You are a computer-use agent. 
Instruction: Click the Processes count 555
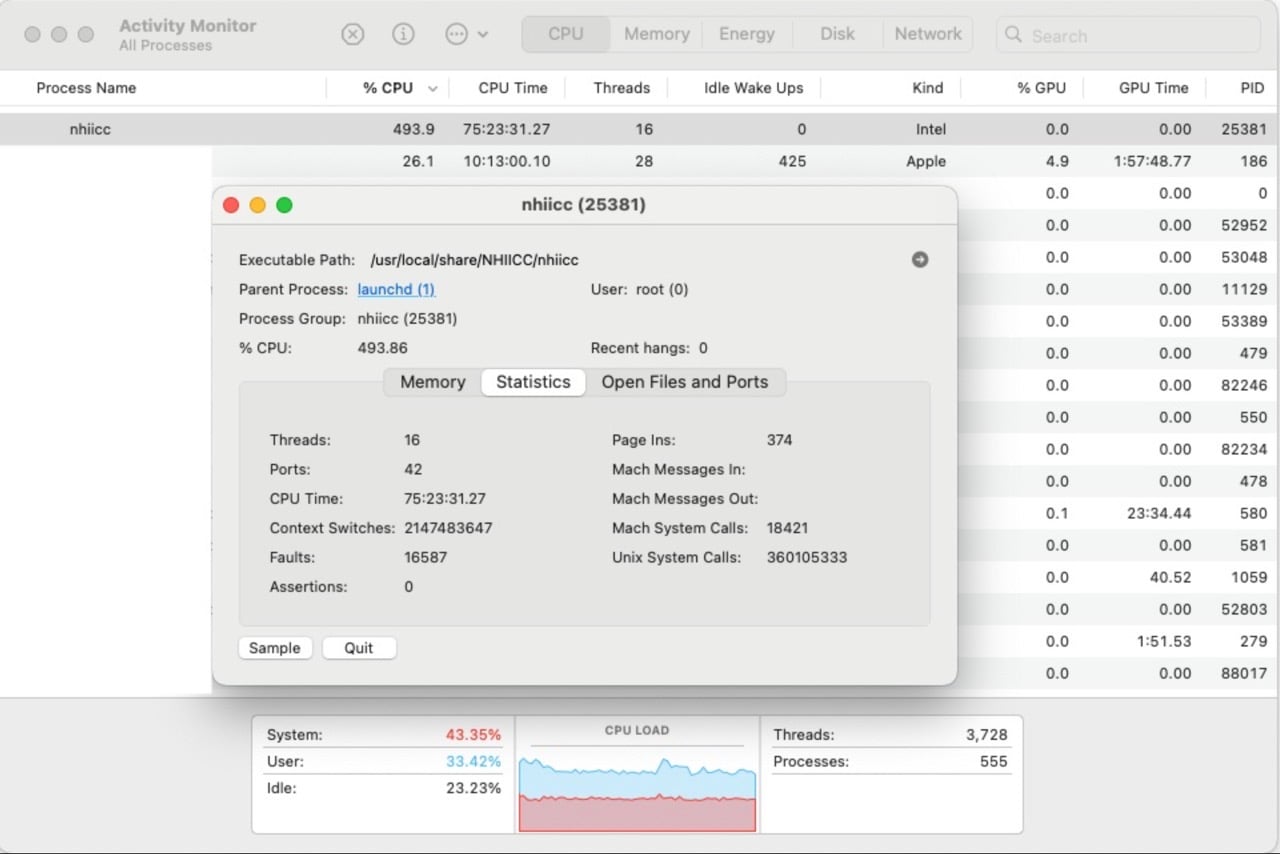pos(994,762)
